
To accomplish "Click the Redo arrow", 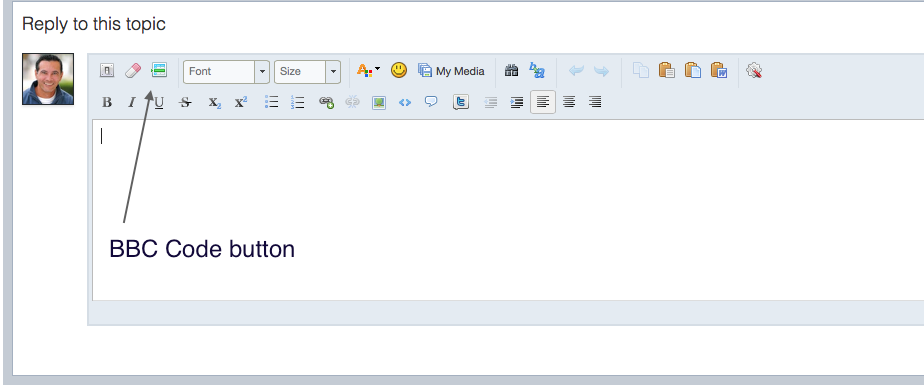I will (602, 71).
